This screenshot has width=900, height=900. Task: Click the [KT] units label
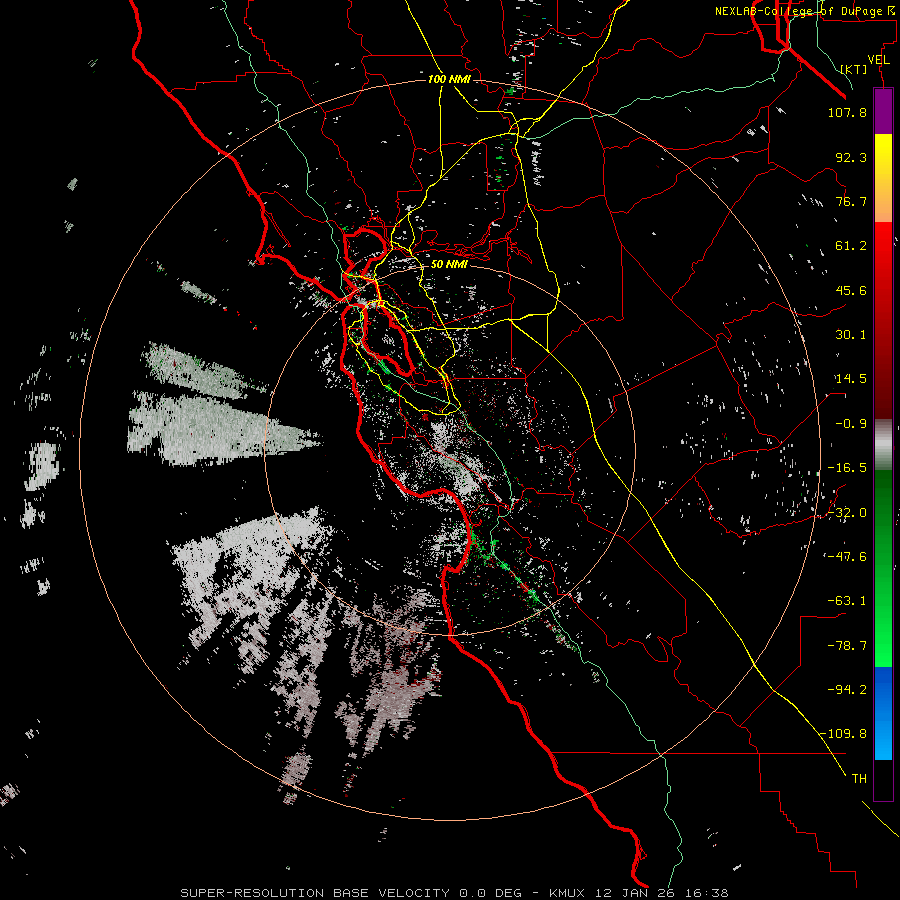854,69
